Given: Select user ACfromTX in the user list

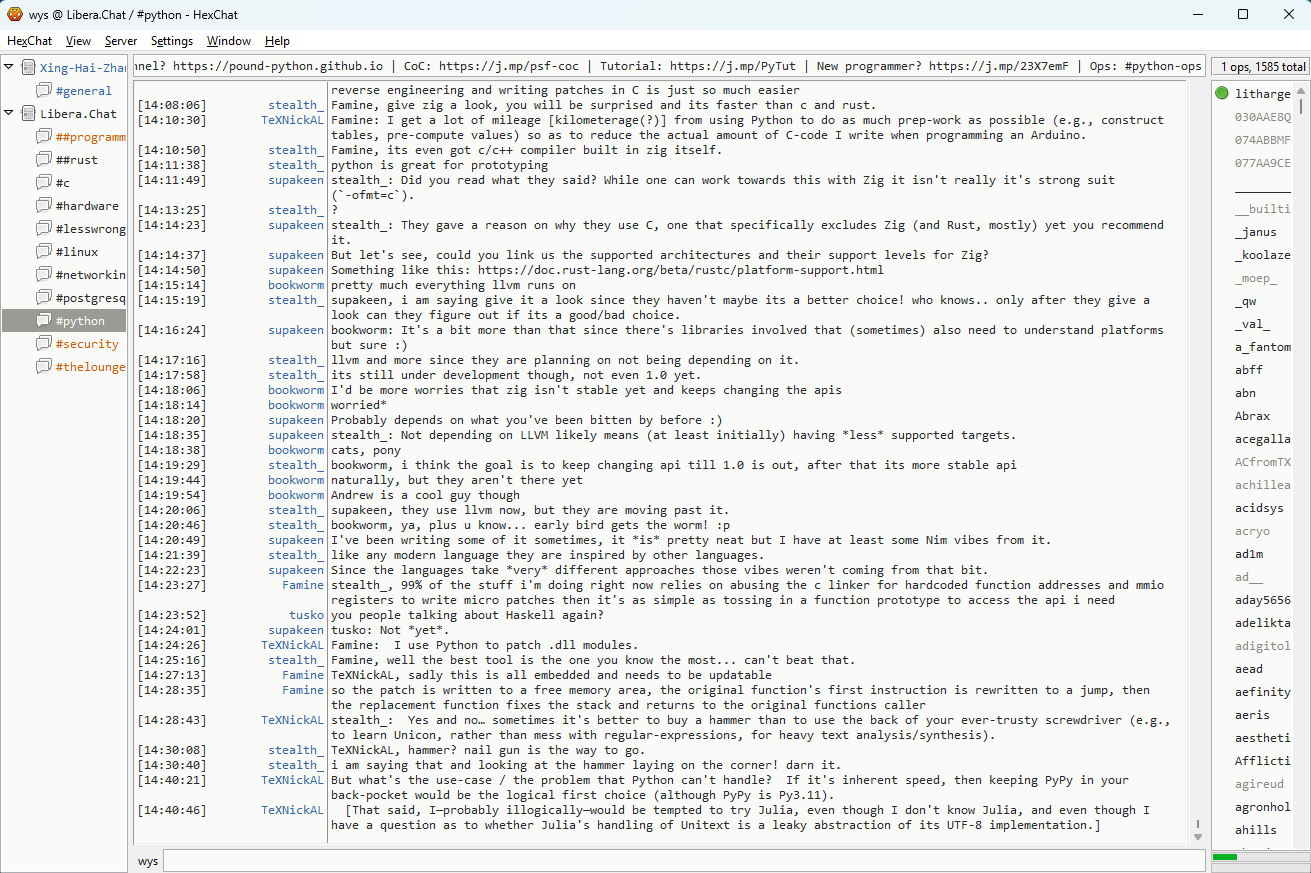Looking at the screenshot, I should [x=1263, y=462].
